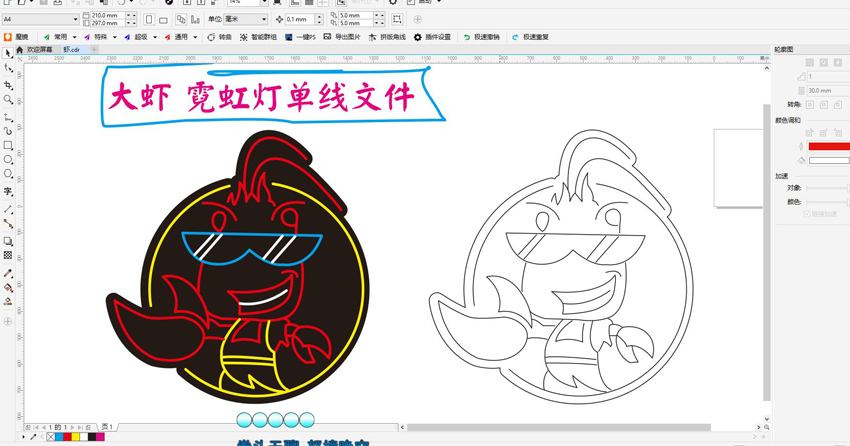850x446 pixels.
Task: Choose round corner style for 转角
Action: pos(823,105)
